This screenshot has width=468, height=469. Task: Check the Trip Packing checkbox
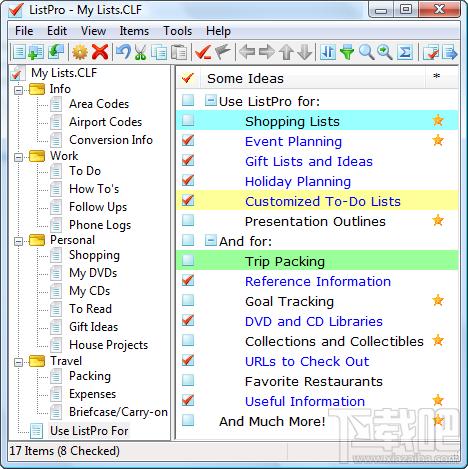click(x=188, y=260)
